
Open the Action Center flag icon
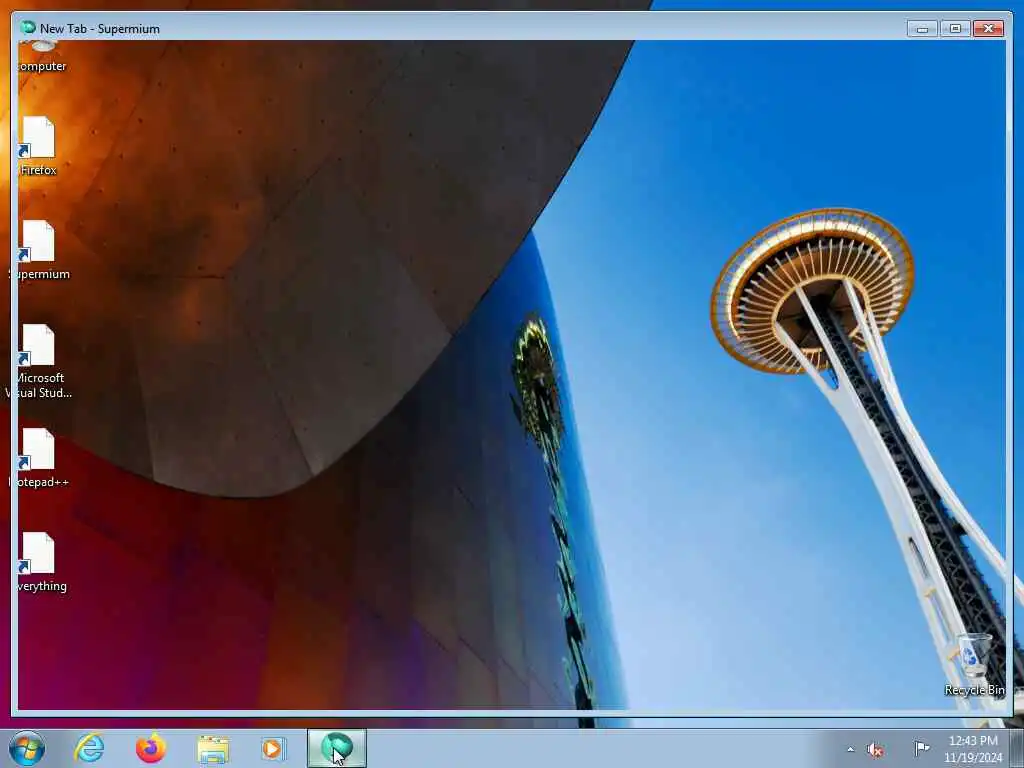click(x=921, y=748)
